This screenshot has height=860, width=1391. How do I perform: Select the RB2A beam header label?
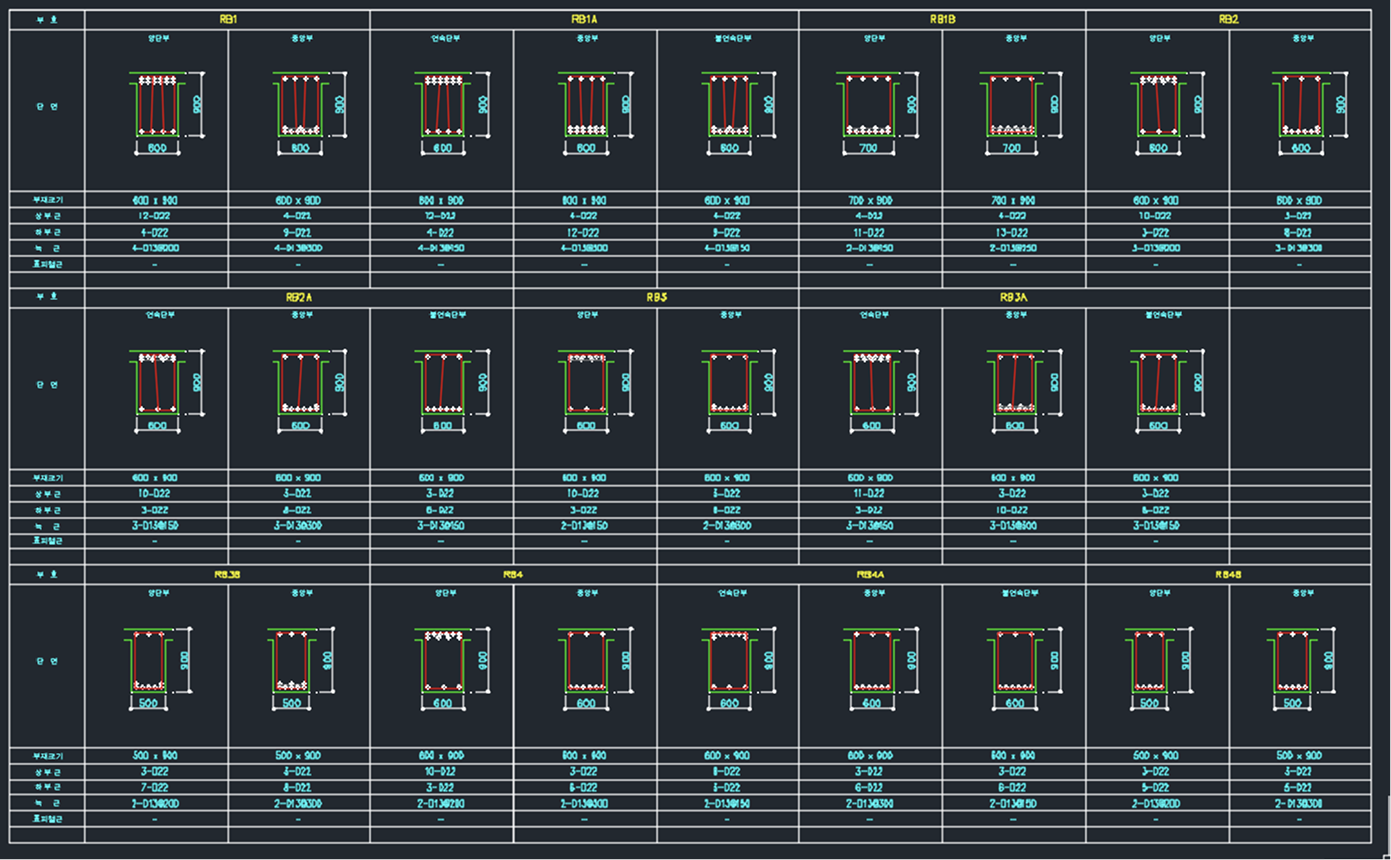pos(299,297)
